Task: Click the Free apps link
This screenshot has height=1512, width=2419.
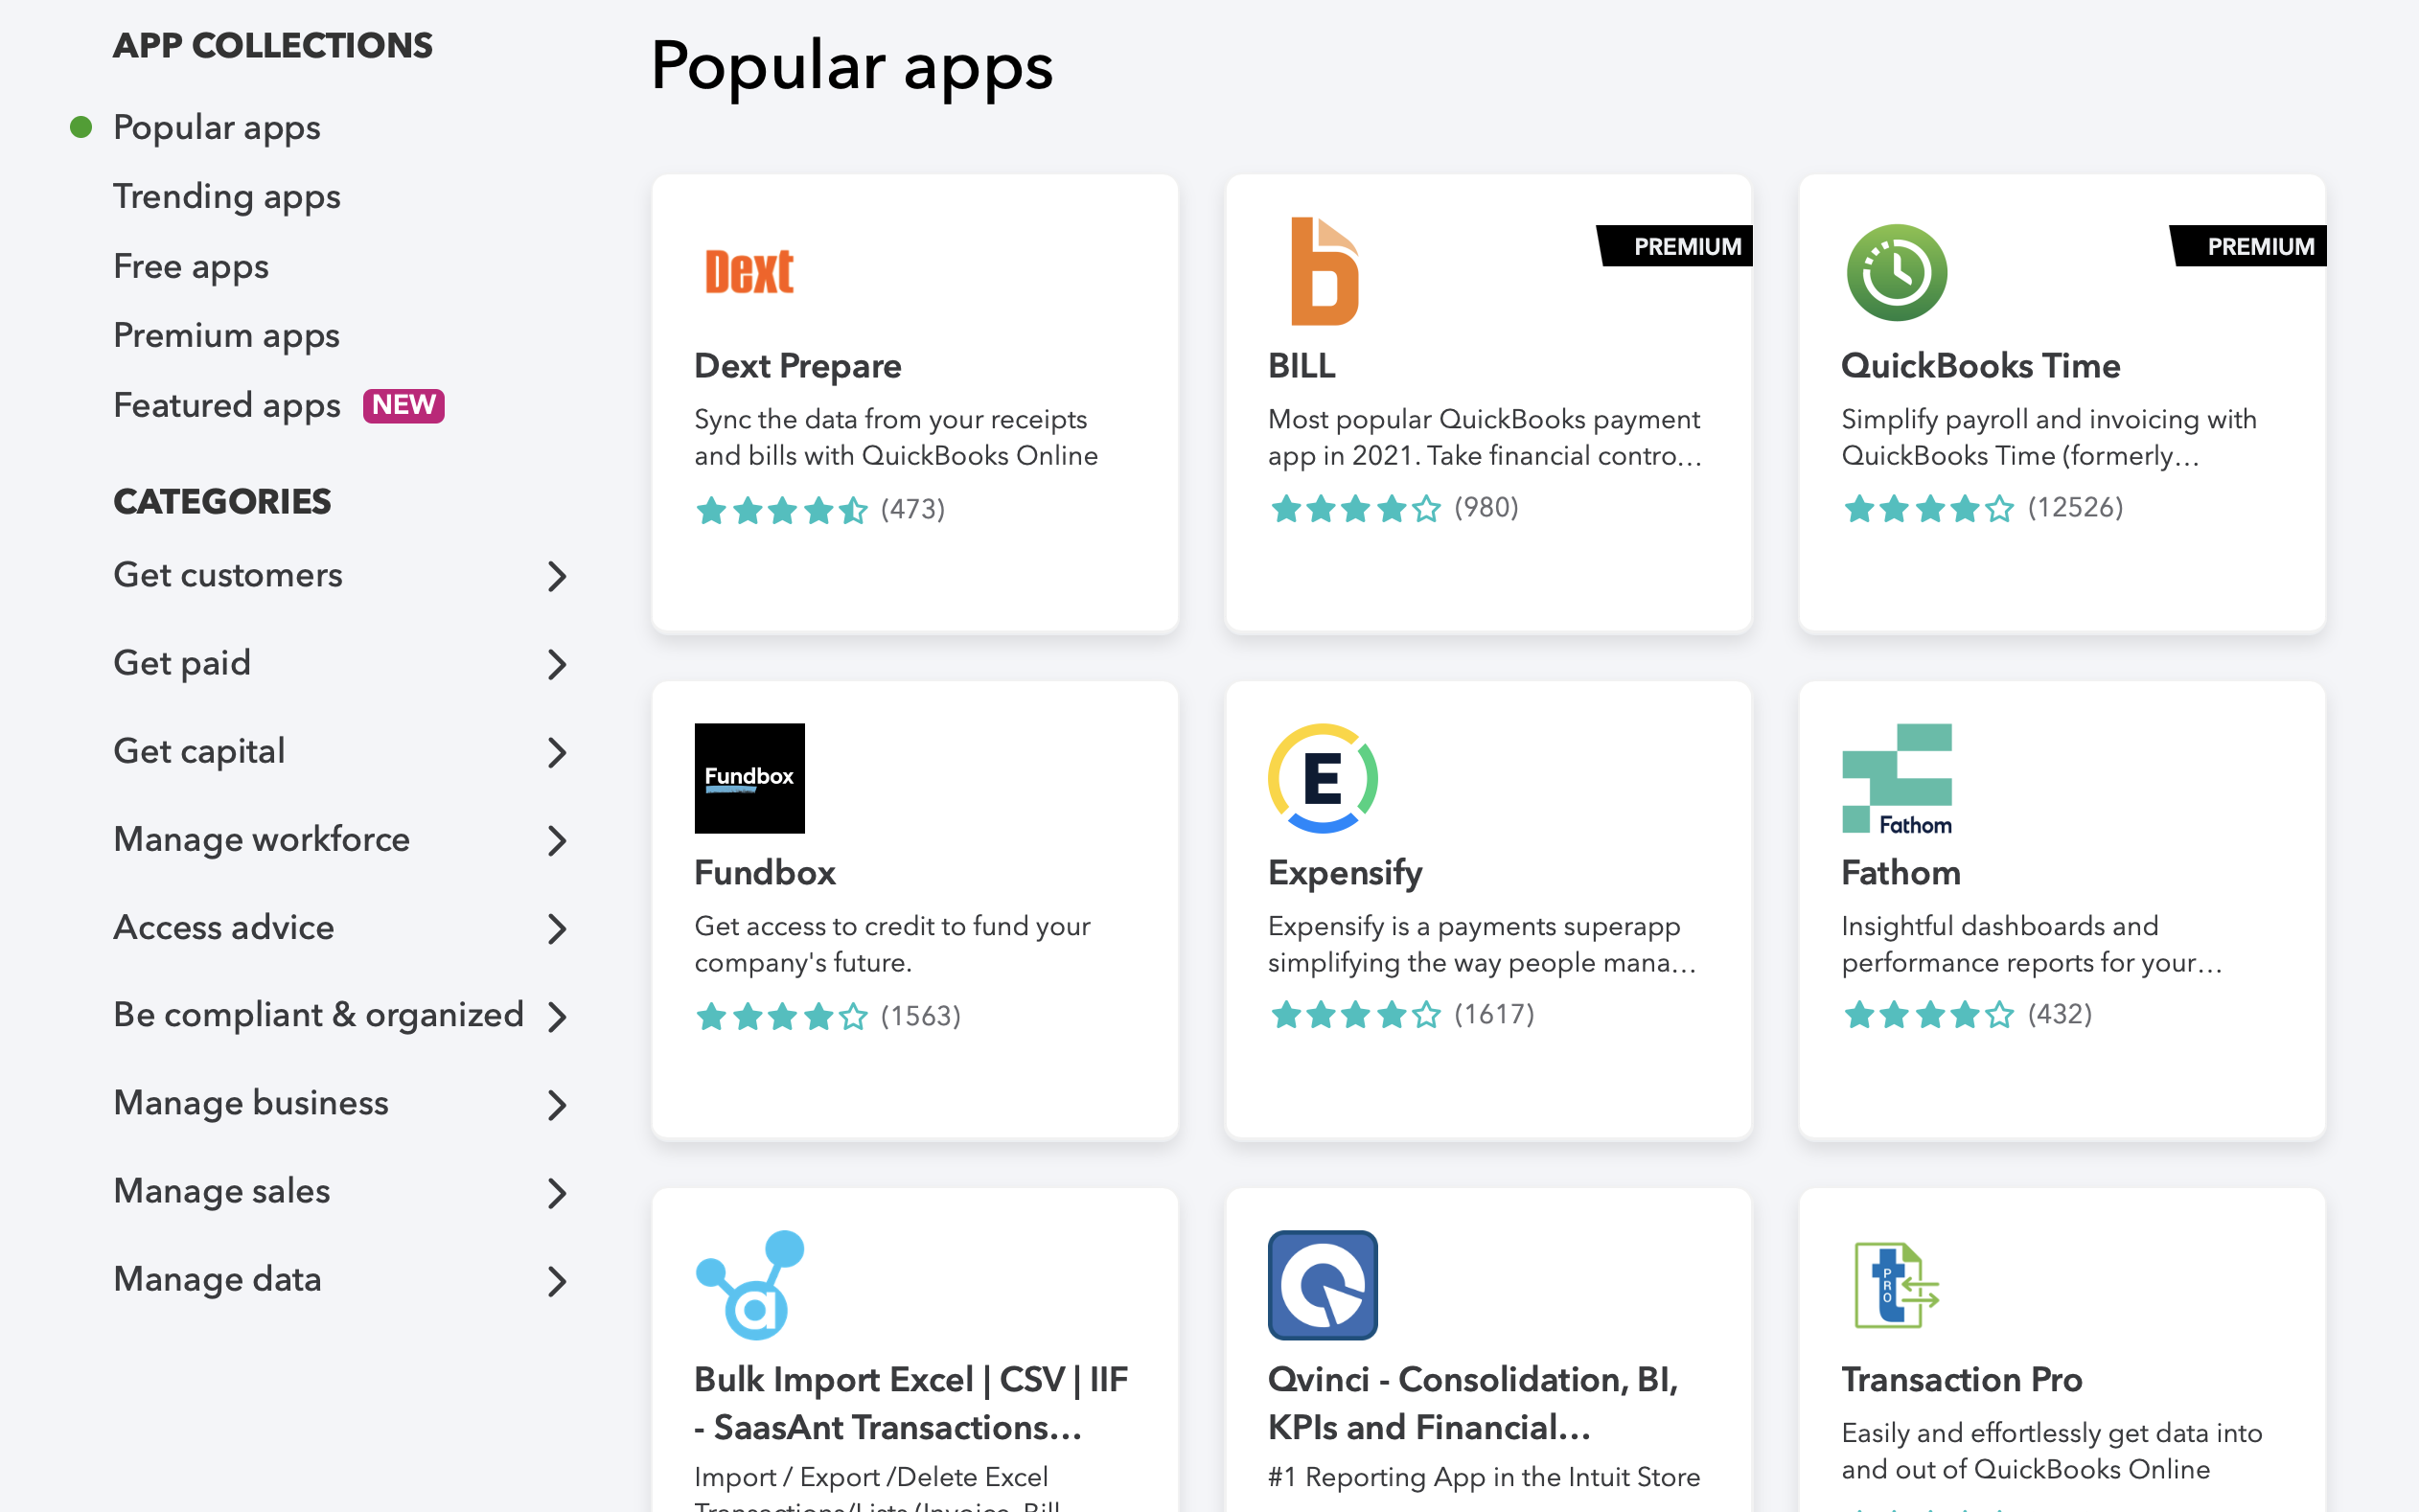Action: 190,267
